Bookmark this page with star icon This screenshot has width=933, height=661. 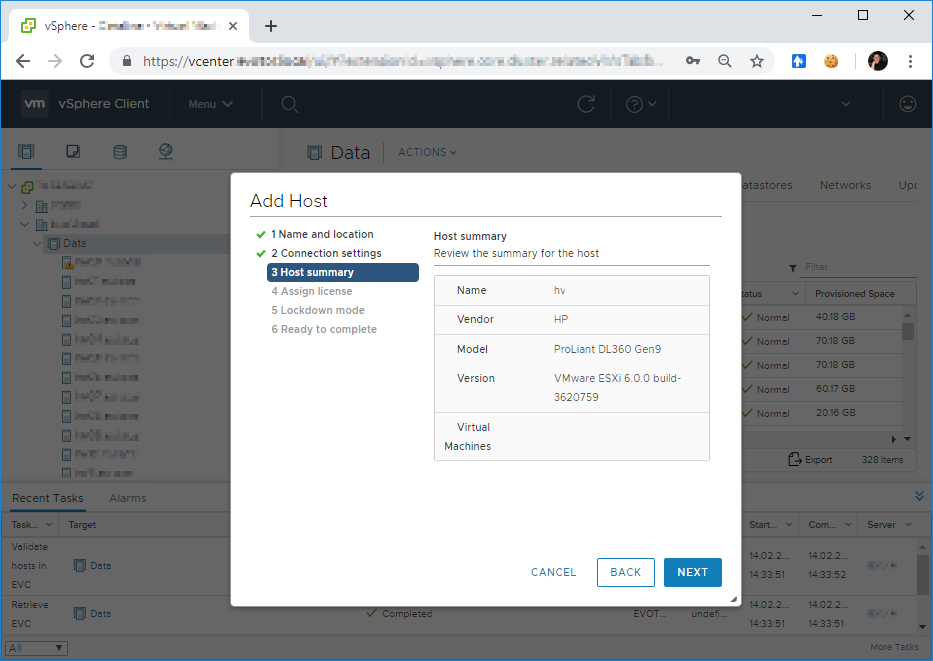point(757,61)
